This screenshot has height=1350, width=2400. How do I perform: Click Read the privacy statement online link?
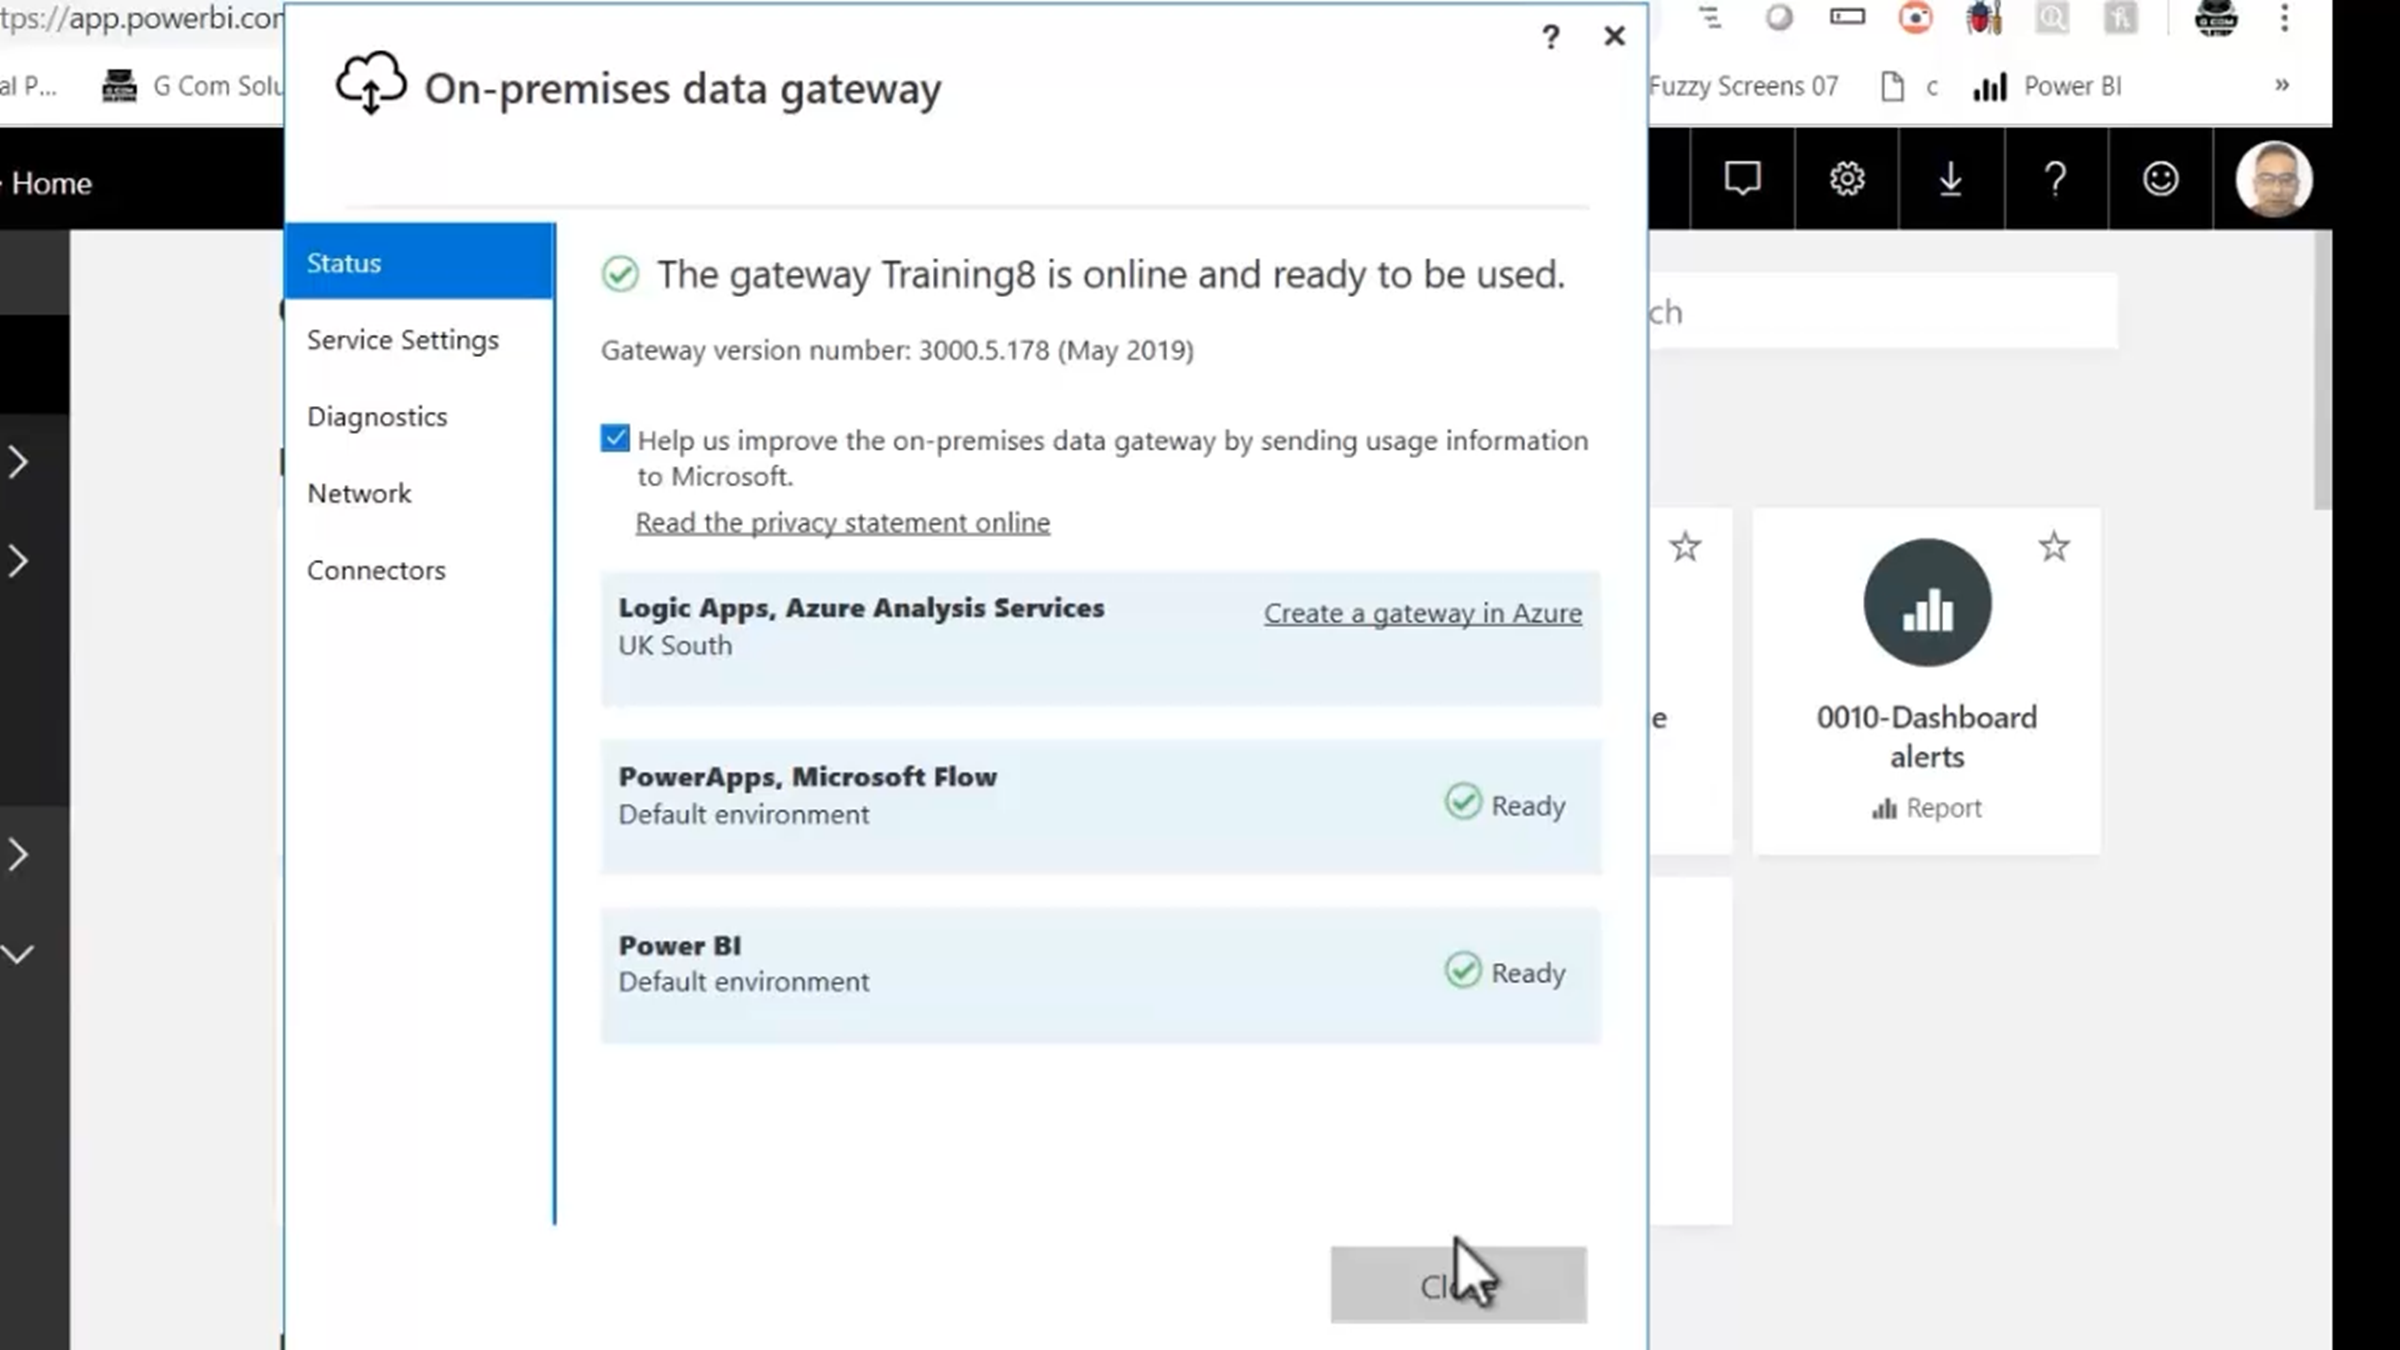(842, 523)
